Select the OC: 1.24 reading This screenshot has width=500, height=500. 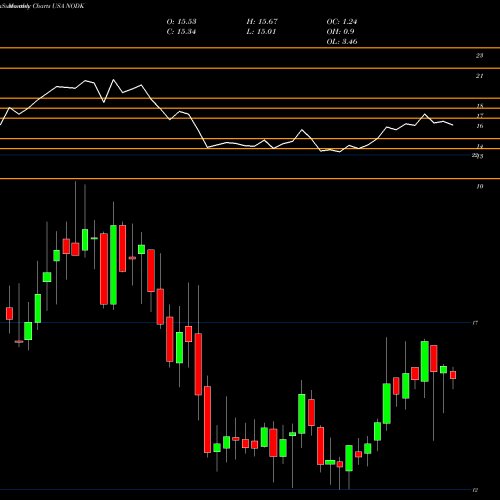point(342,22)
